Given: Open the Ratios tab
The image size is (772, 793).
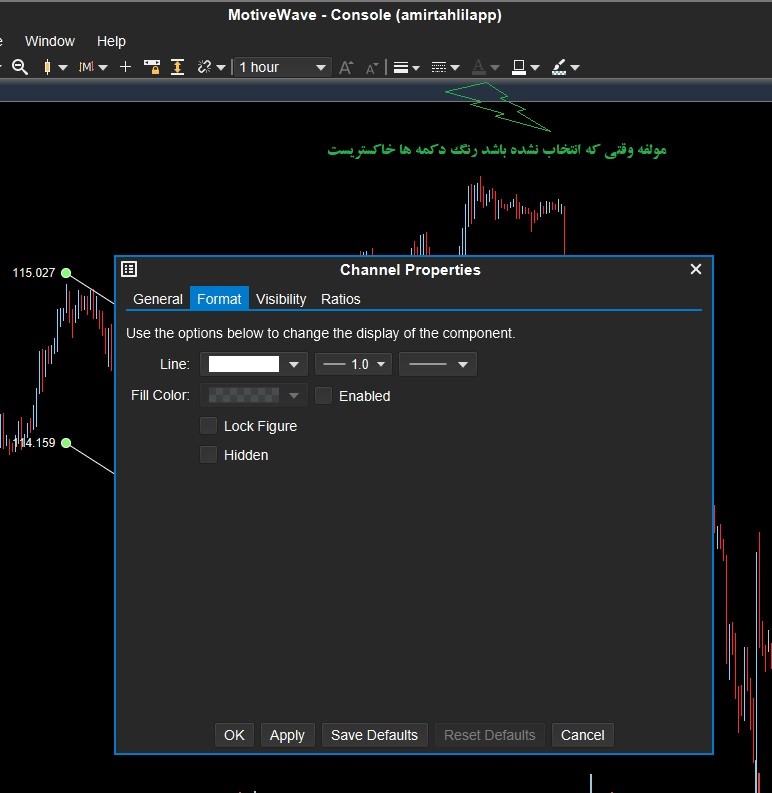Looking at the screenshot, I should (340, 299).
